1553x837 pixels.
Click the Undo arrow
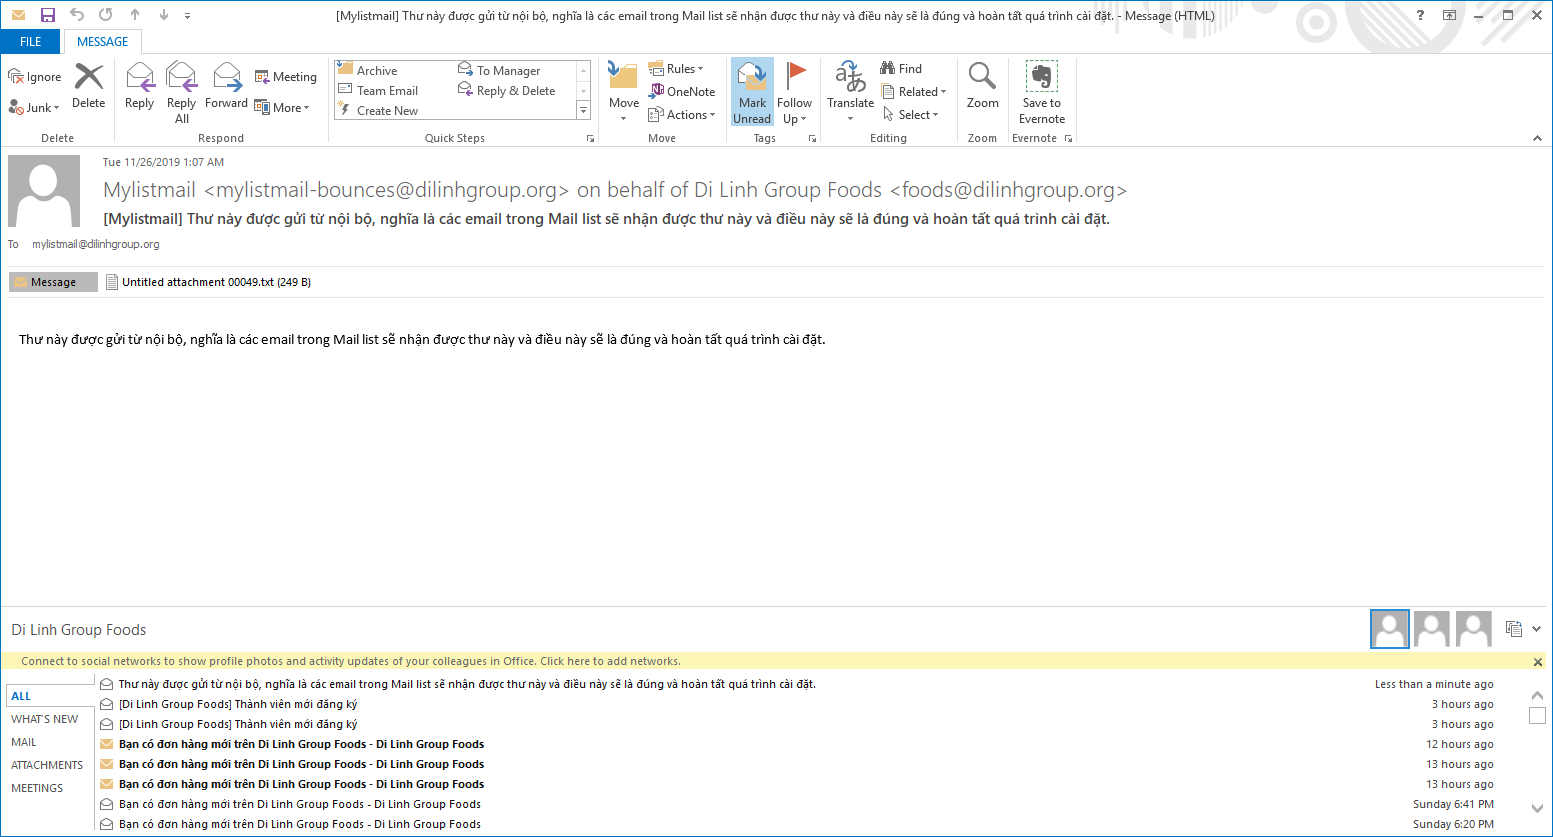pos(77,15)
